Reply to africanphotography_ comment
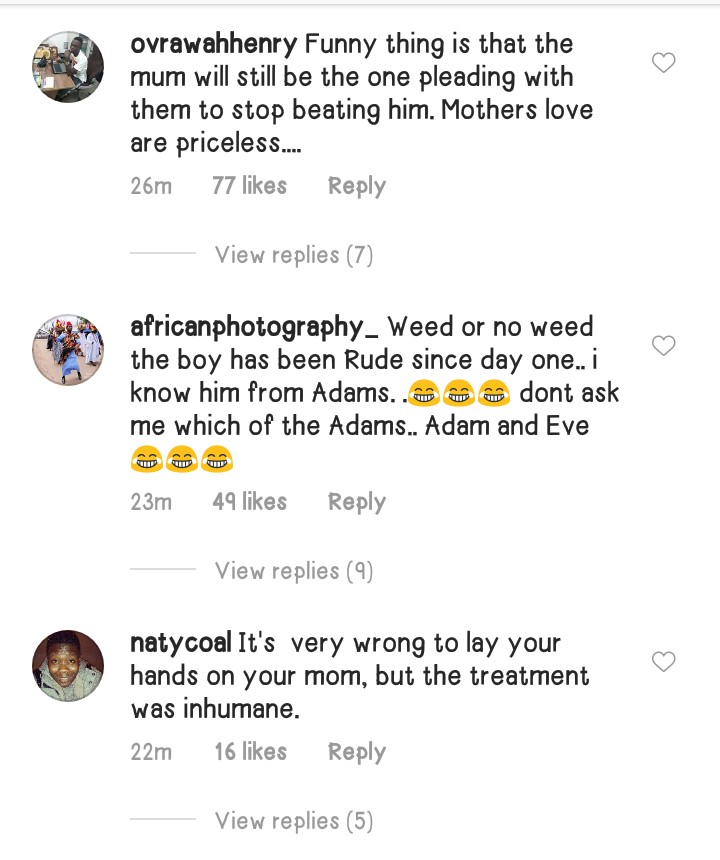 (x=356, y=502)
